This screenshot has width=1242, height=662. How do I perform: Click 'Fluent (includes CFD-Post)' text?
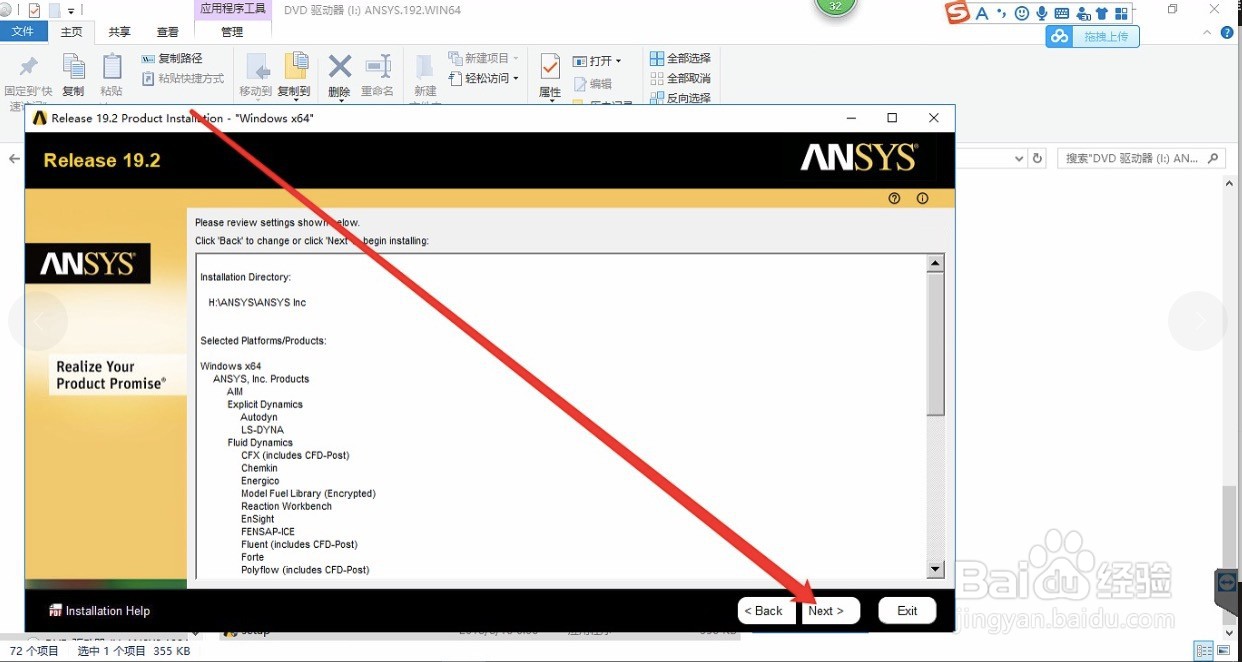(299, 544)
